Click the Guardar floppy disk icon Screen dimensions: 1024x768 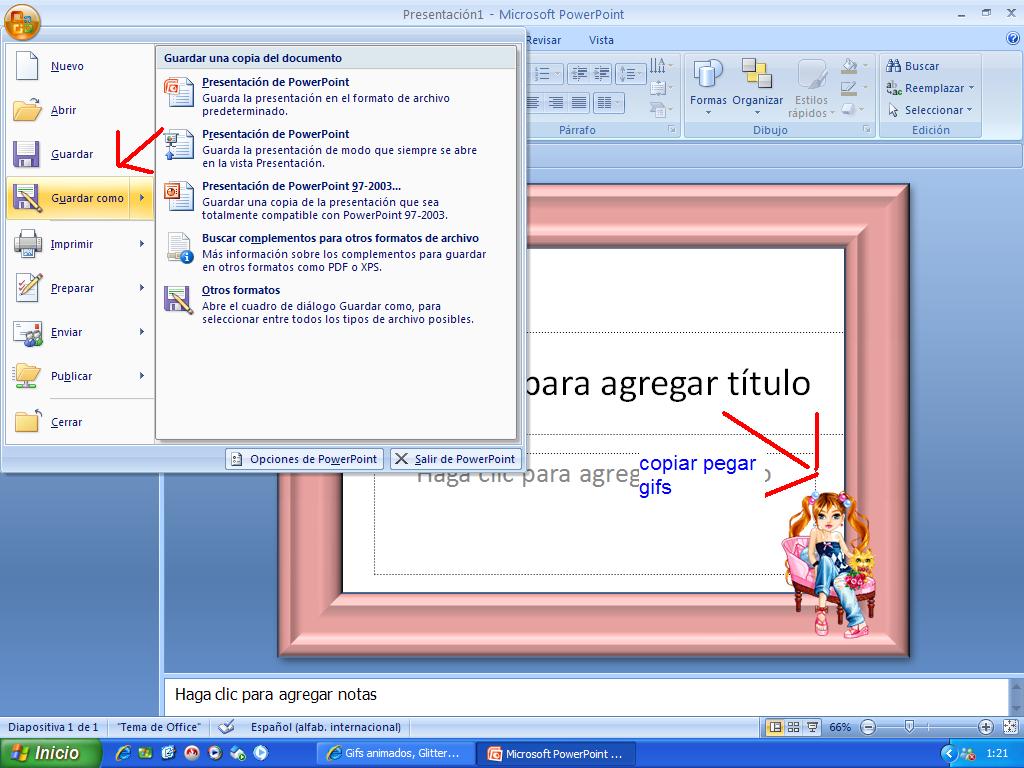26,155
